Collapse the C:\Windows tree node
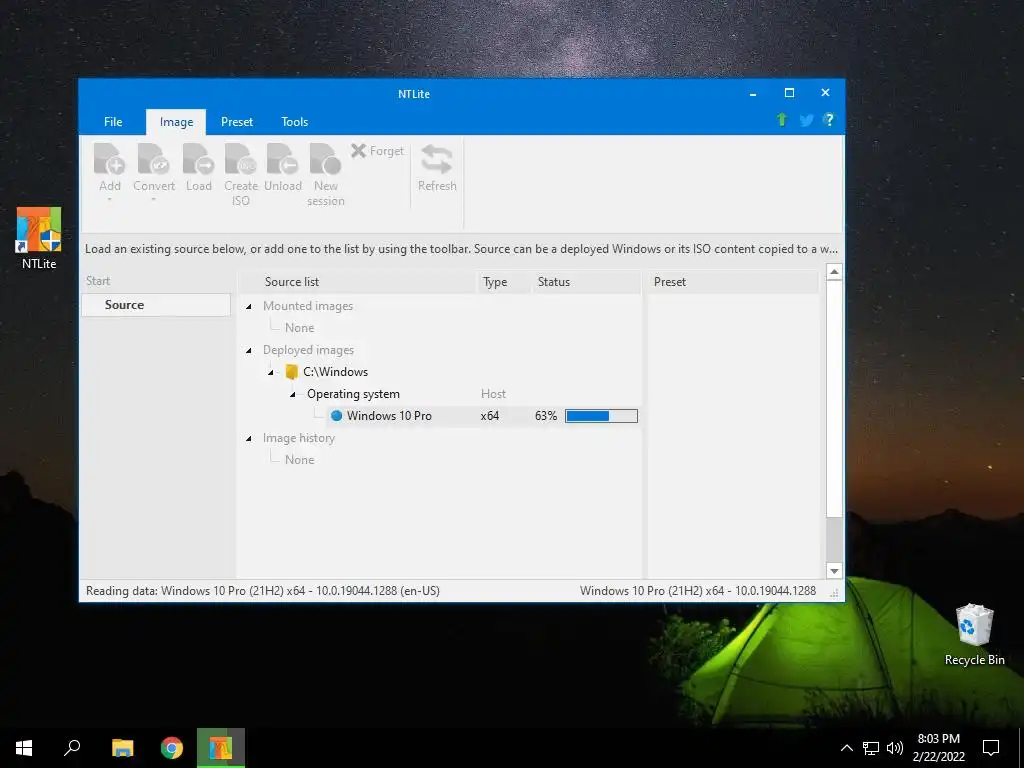This screenshot has height=768, width=1024. coord(270,373)
